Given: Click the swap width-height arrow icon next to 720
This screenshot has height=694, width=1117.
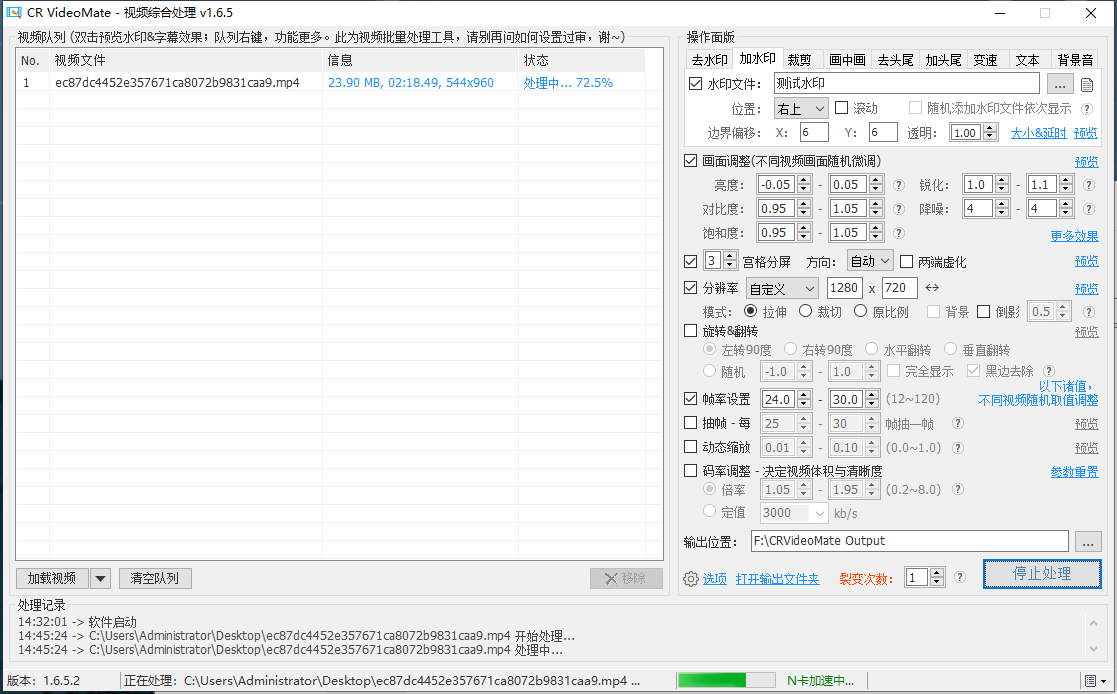Looking at the screenshot, I should [x=932, y=288].
